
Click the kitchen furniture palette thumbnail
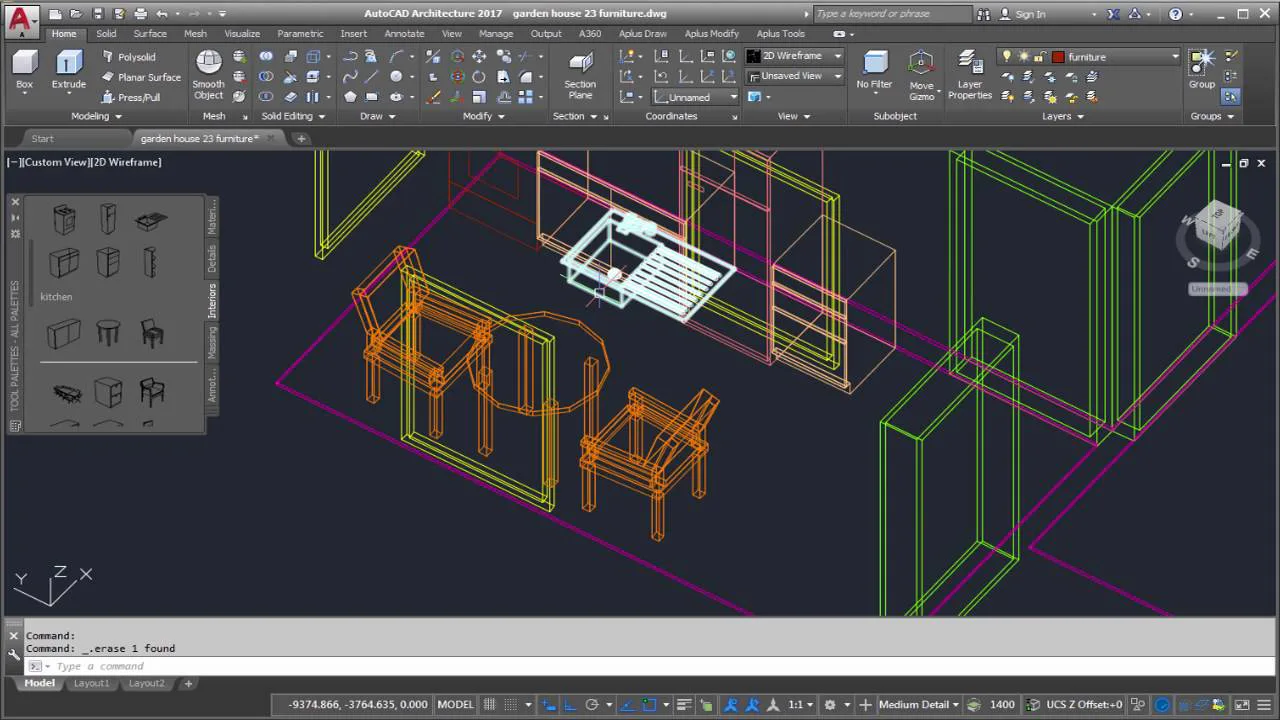64,218
